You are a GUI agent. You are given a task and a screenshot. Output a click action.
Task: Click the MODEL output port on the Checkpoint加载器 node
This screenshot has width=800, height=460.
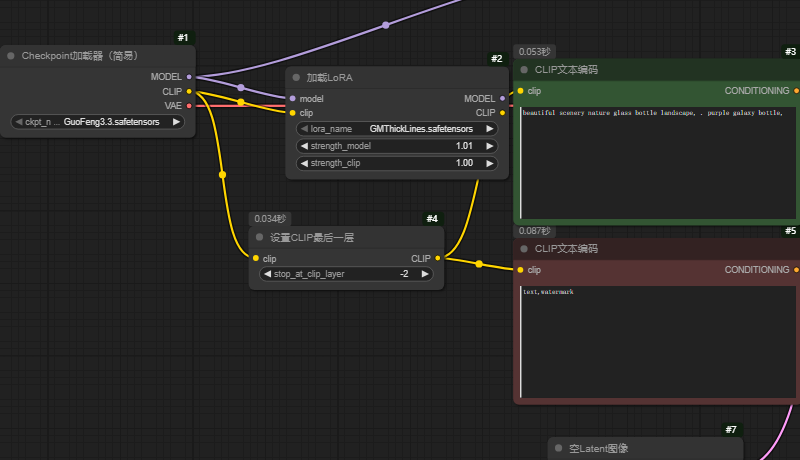189,76
